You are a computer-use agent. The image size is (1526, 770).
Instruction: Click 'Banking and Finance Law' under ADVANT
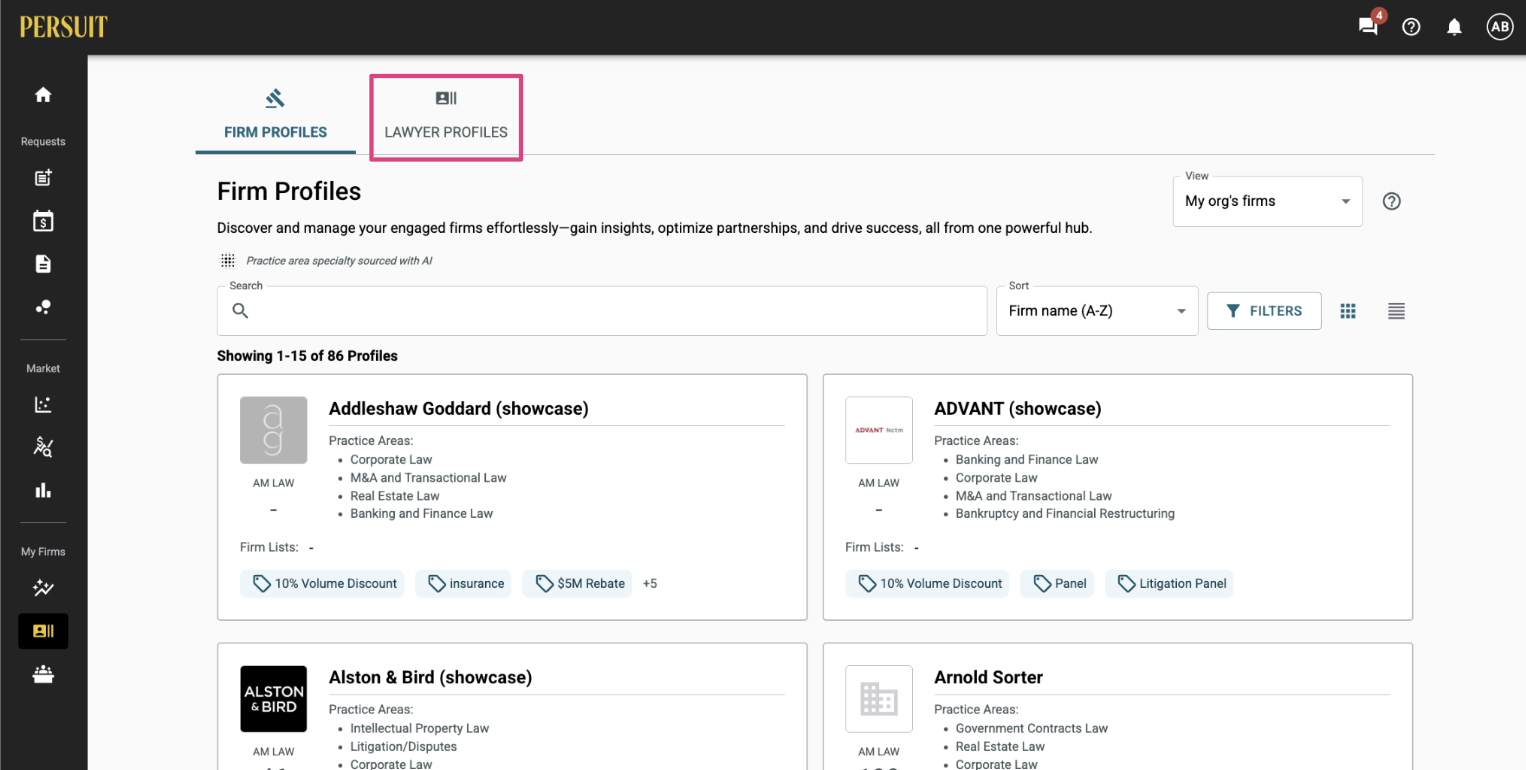(1027, 460)
